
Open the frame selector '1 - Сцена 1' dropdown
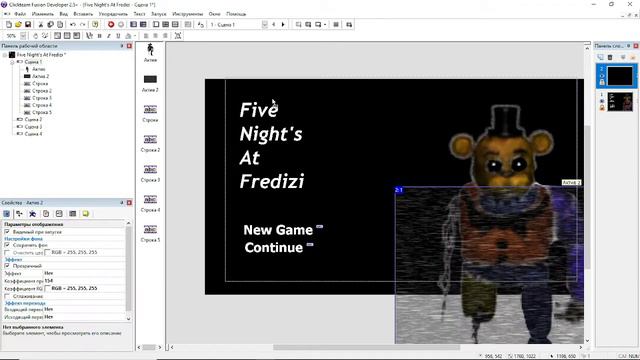coord(264,25)
